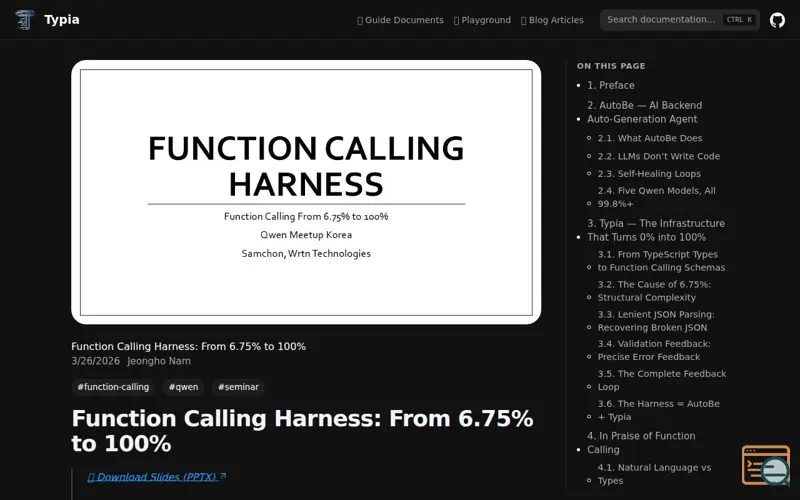Open Guide Documents menu
800x500 pixels.
[400, 20]
